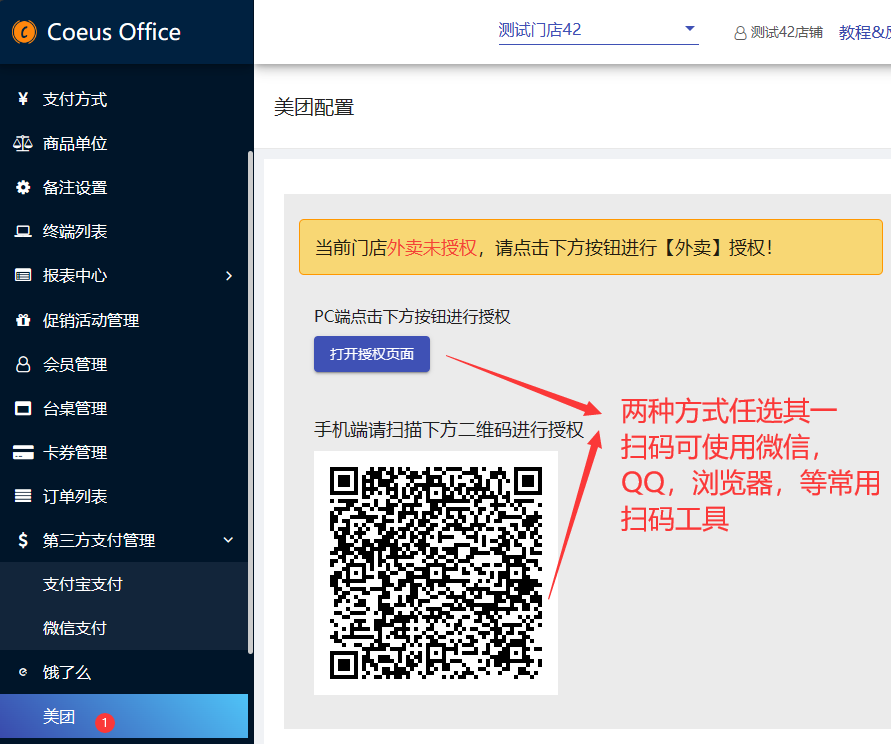Image resolution: width=891 pixels, height=744 pixels.
Task: Expand the 报表中心 submenu chevron
Action: [x=229, y=275]
